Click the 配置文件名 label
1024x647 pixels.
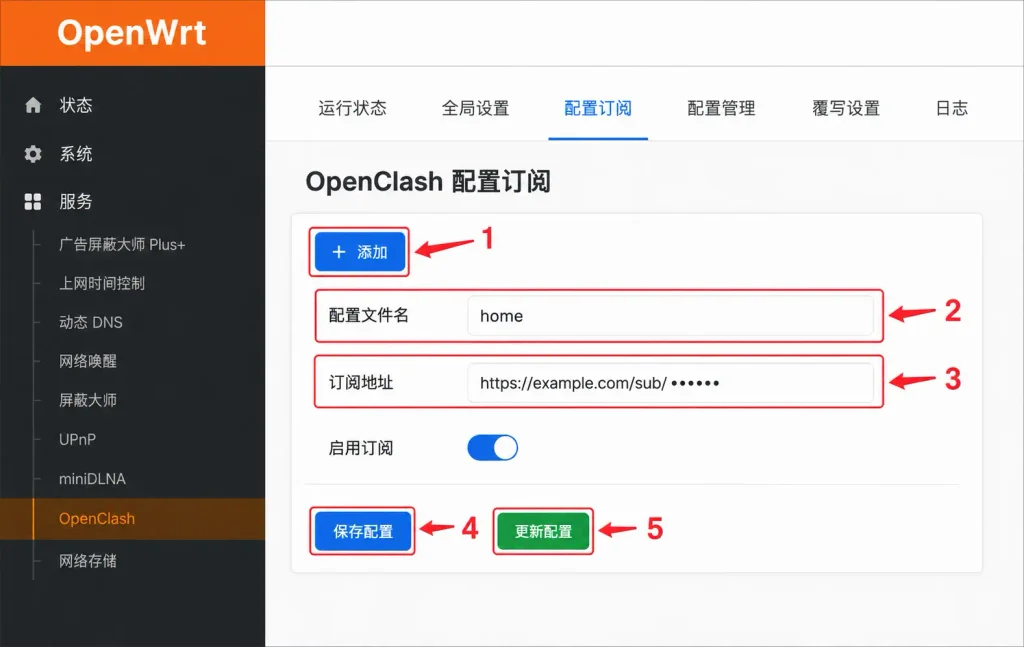tap(368, 315)
